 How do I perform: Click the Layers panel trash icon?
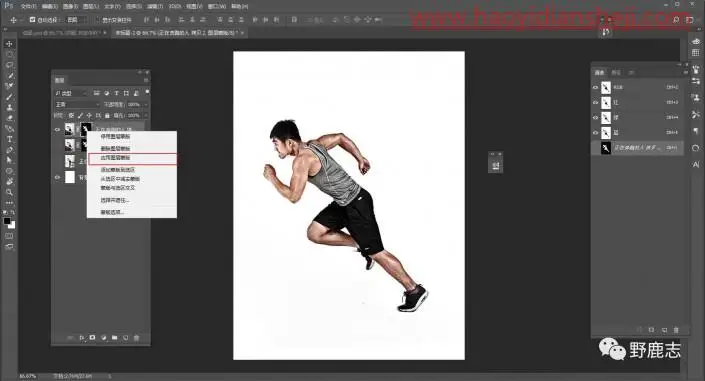pos(136,337)
